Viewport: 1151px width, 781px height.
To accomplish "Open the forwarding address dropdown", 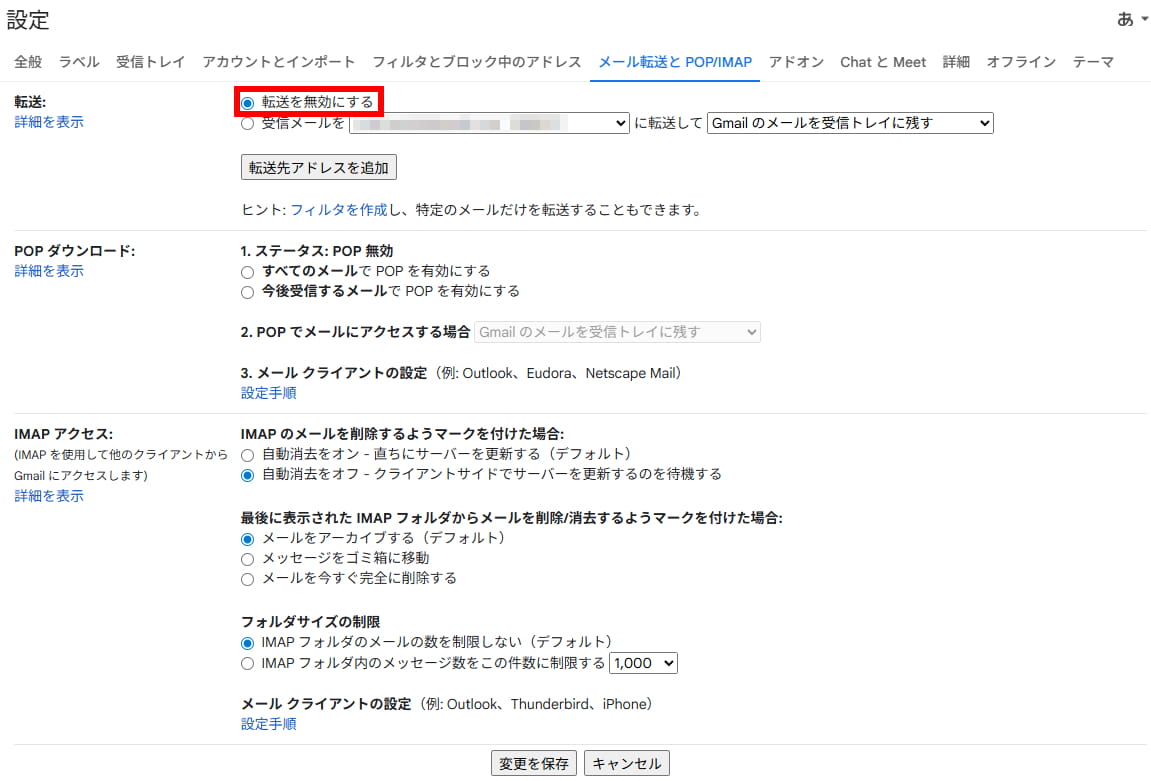I will click(x=488, y=123).
